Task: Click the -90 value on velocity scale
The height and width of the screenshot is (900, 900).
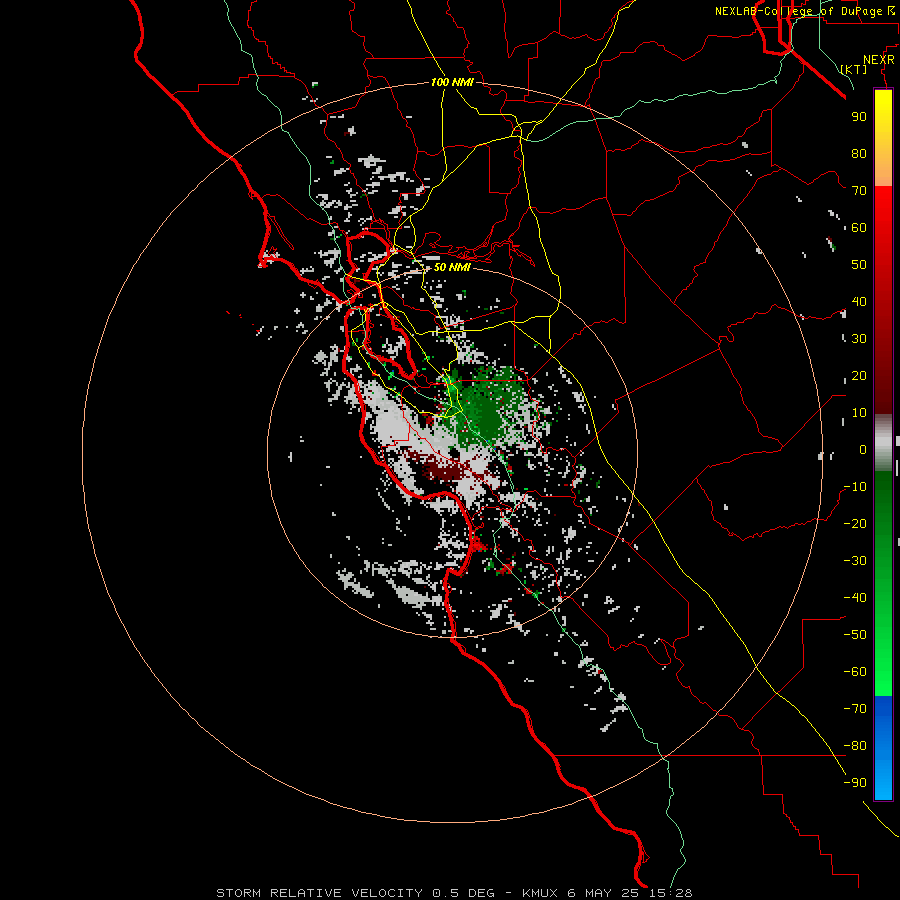Action: coord(855,782)
